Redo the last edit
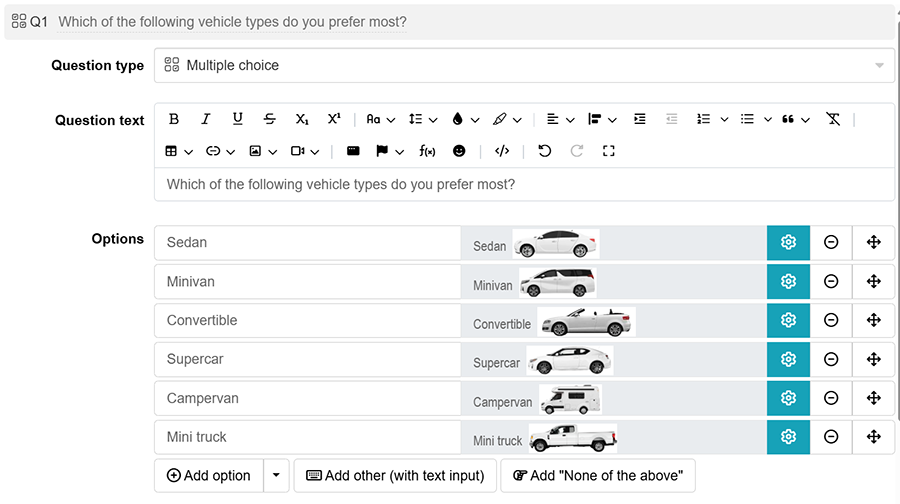Image resolution: width=900 pixels, height=504 pixels. tap(577, 151)
